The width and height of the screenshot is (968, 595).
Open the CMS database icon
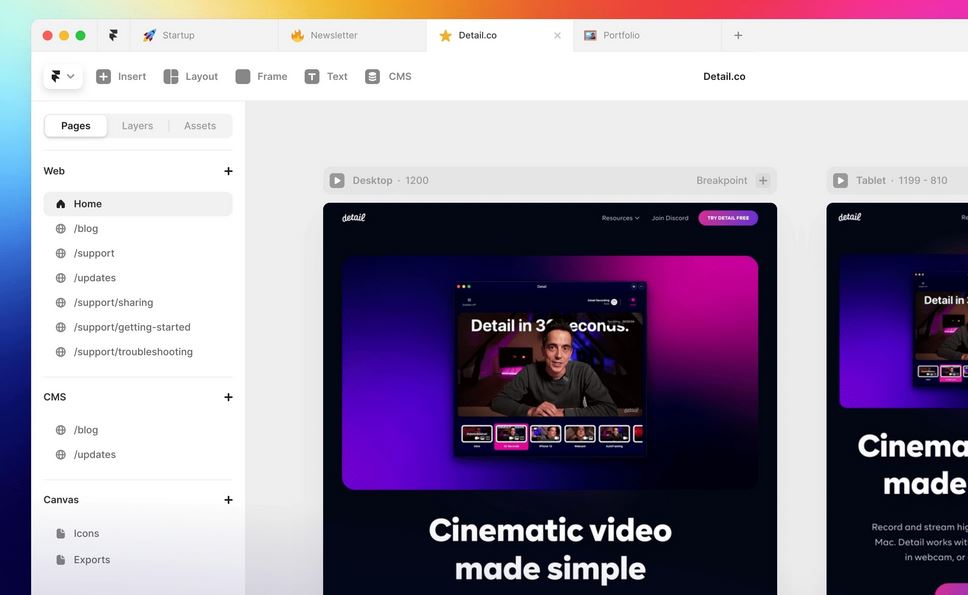click(x=372, y=77)
